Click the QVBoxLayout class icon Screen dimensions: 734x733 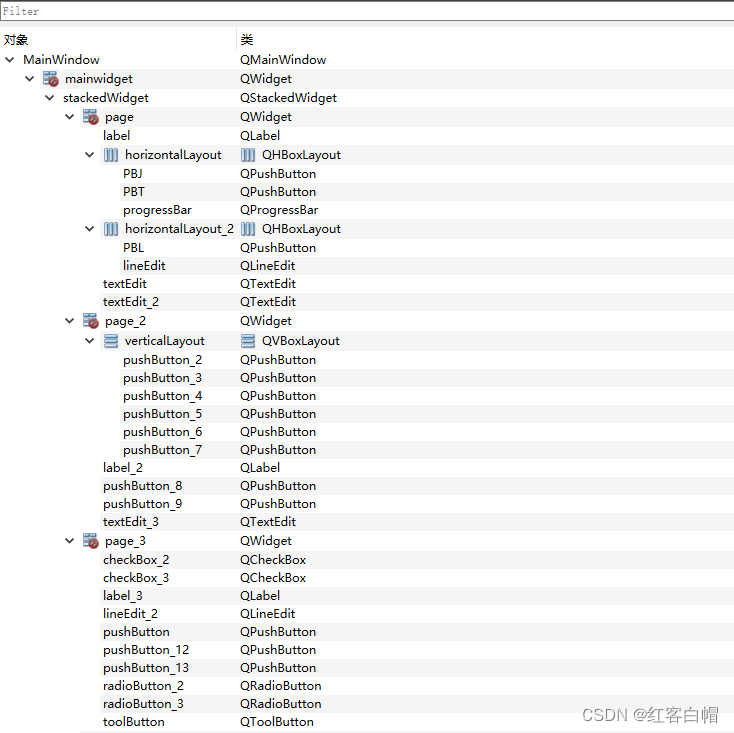coord(248,341)
